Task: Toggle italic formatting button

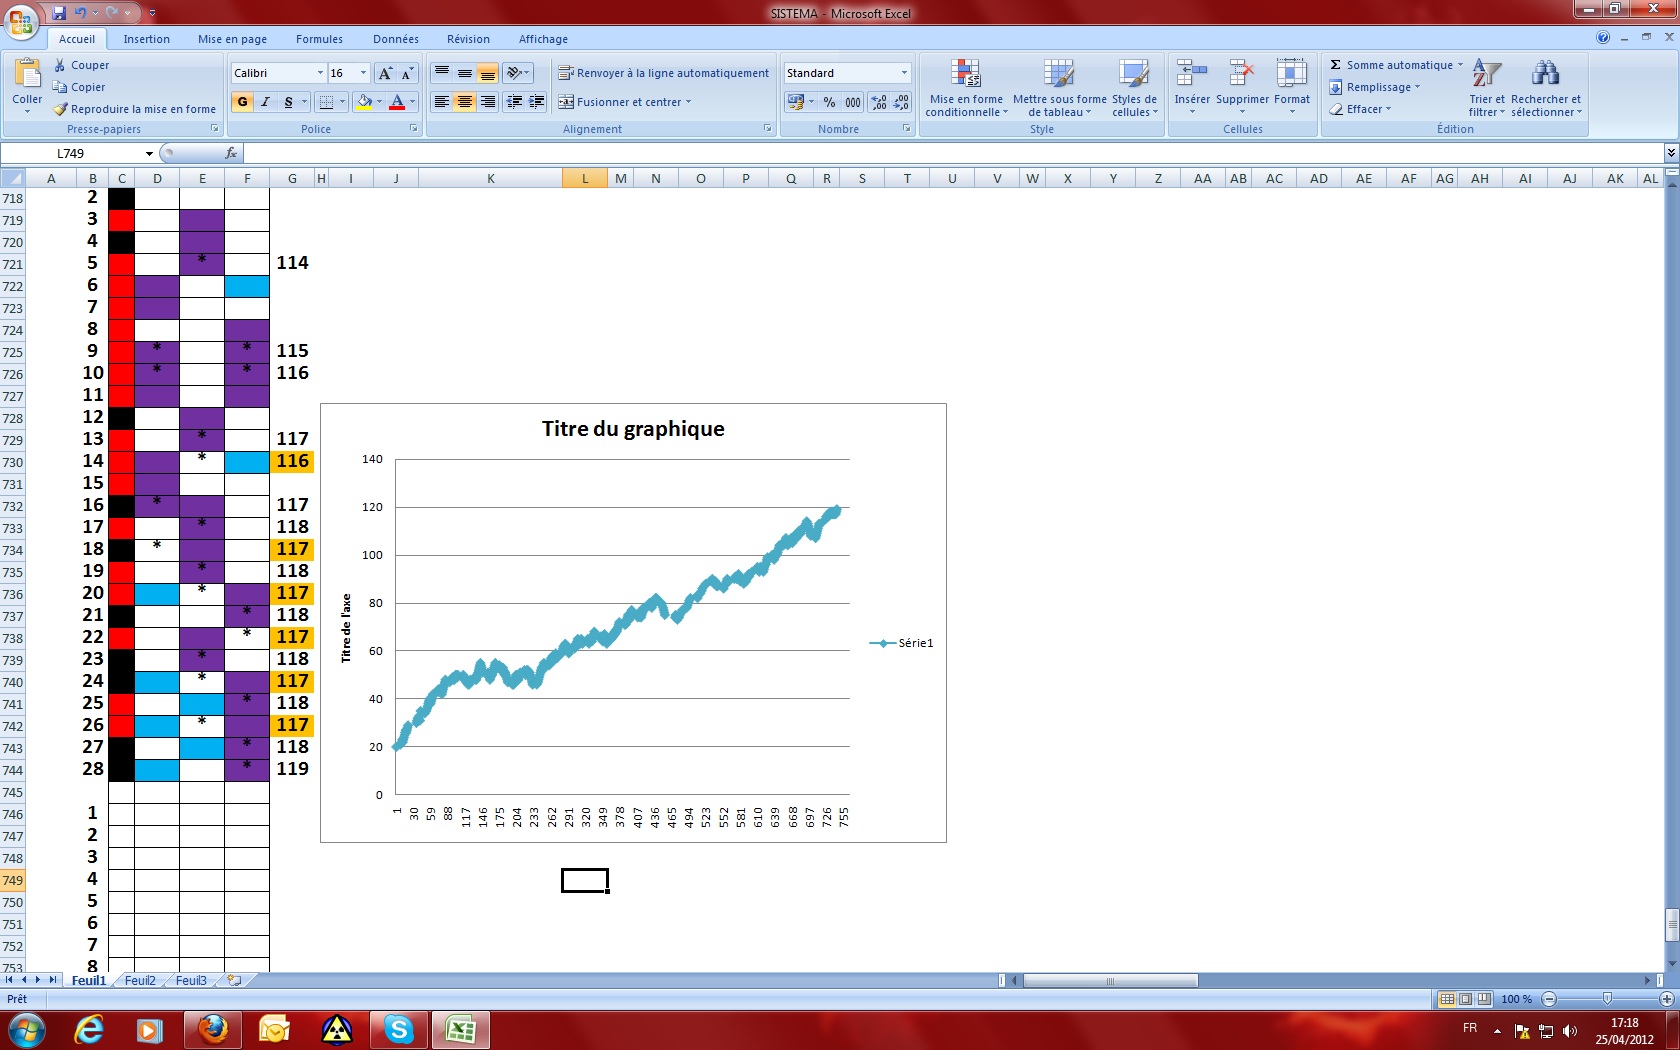Action: tap(265, 102)
